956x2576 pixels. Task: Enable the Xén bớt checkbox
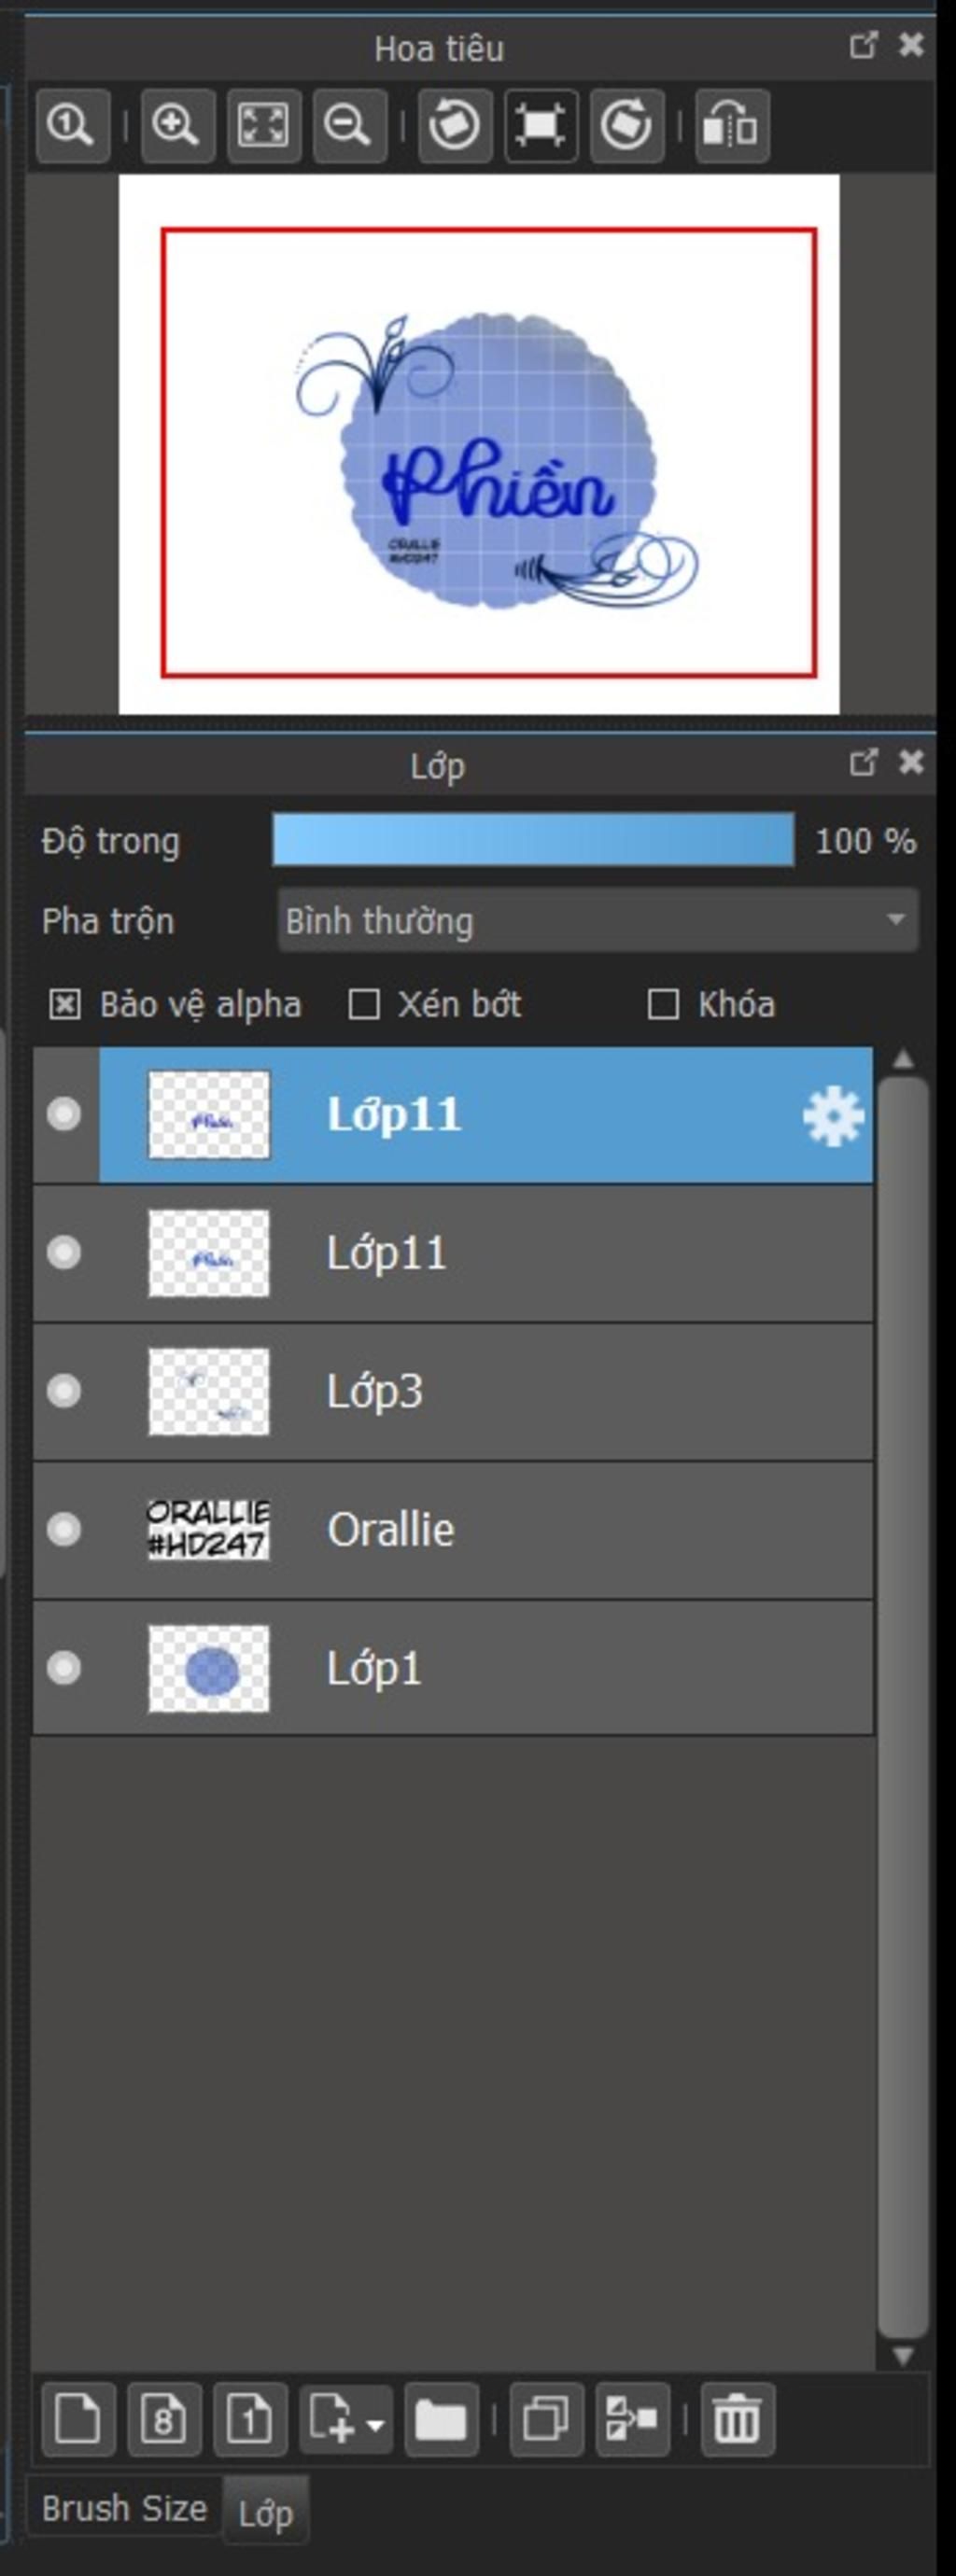363,1004
